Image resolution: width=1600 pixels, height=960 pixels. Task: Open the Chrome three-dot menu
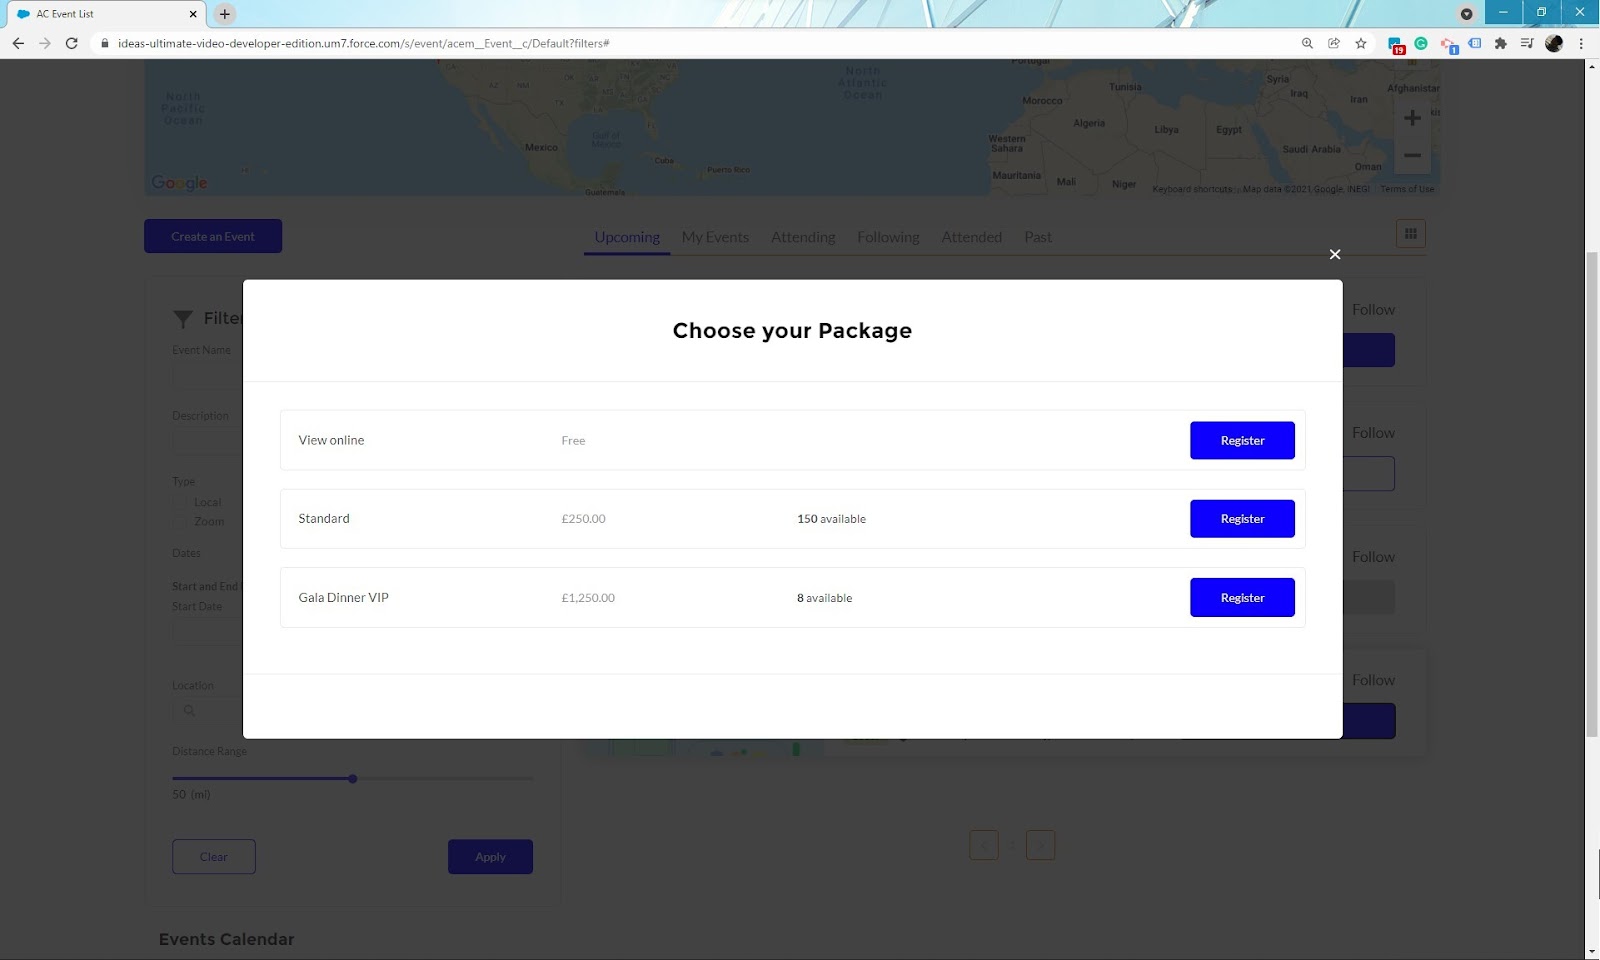(1581, 43)
